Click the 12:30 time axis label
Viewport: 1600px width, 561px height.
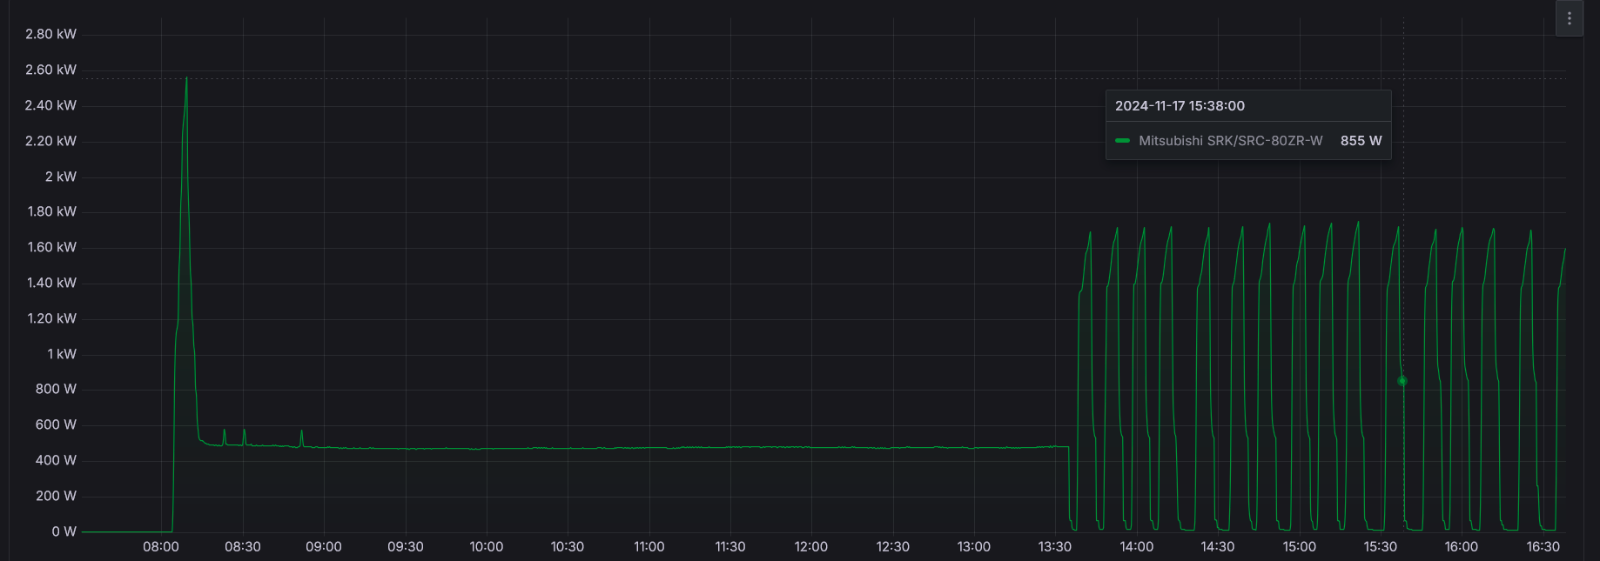pos(893,547)
